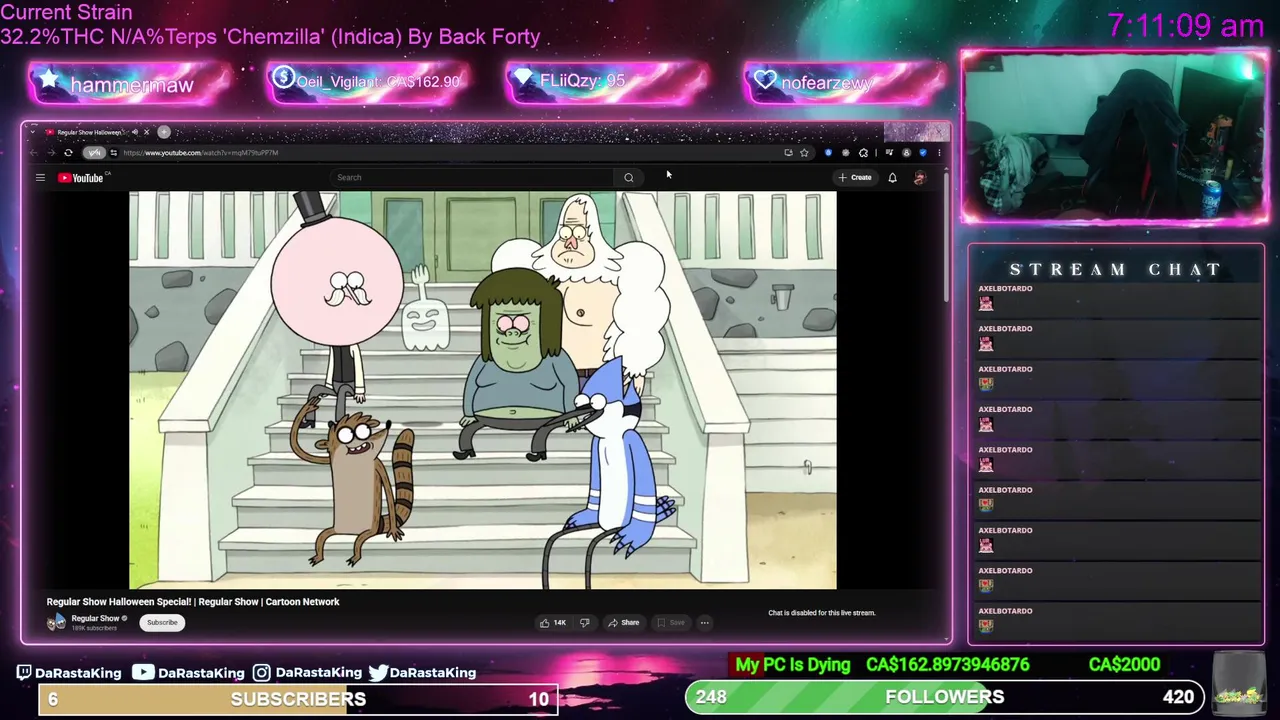Click the blue shield extension icon
1280x720 pixels.
coord(828,153)
